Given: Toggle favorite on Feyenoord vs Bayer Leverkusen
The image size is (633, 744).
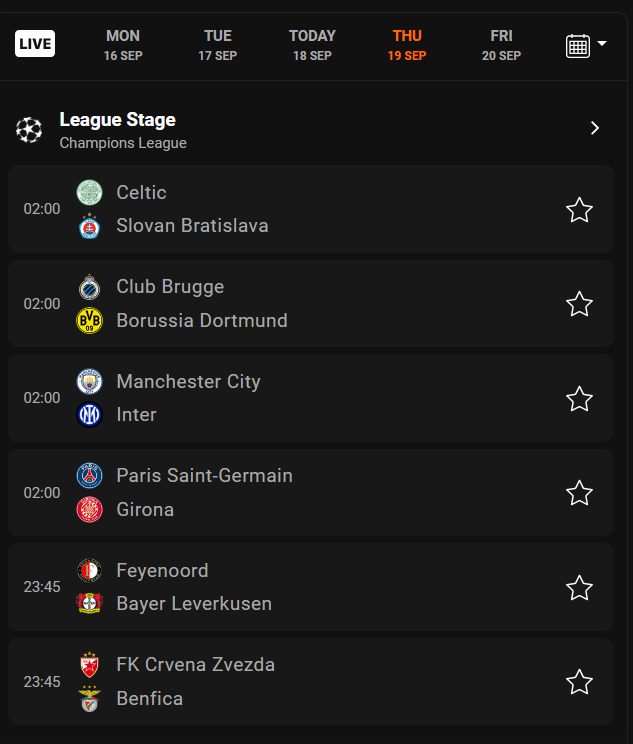Looking at the screenshot, I should [x=580, y=588].
